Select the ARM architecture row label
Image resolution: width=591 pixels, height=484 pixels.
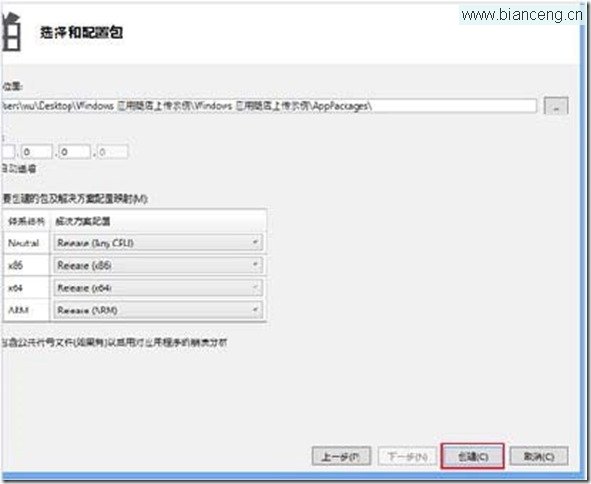[18, 310]
